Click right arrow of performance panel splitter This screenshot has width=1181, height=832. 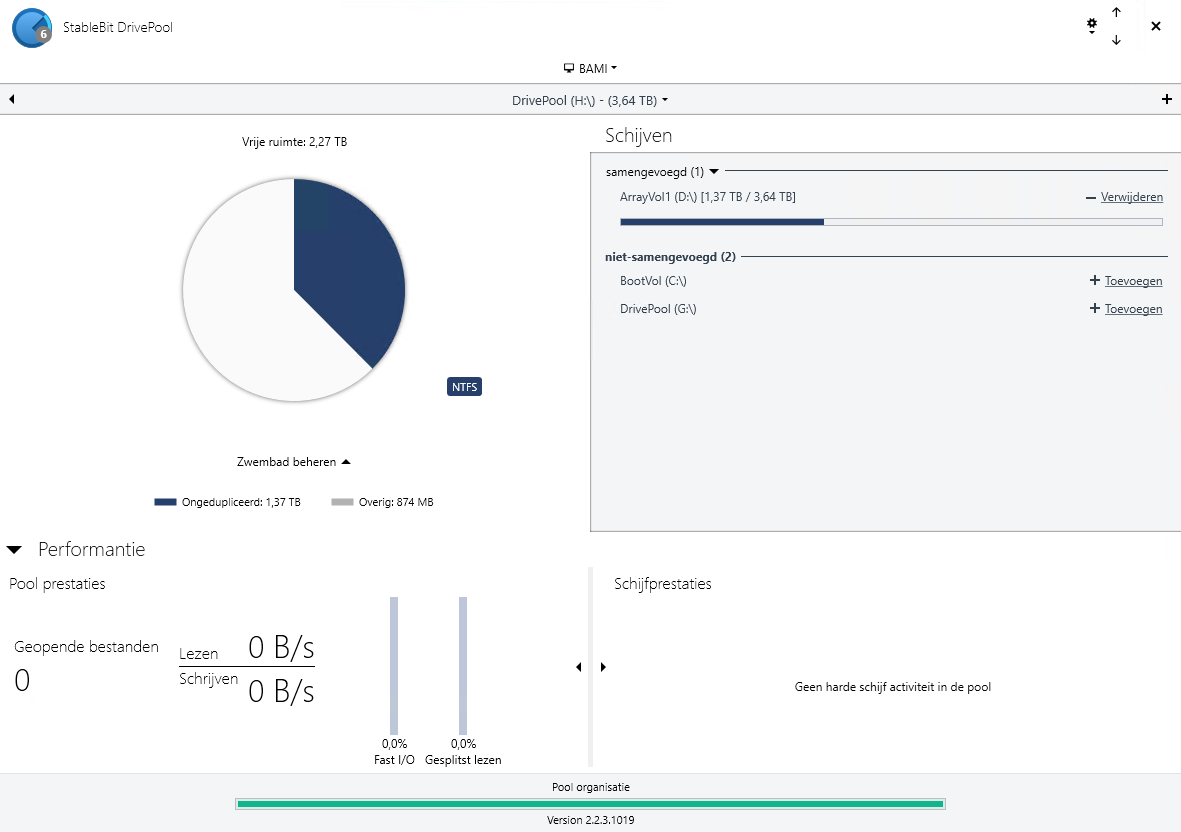(x=603, y=667)
